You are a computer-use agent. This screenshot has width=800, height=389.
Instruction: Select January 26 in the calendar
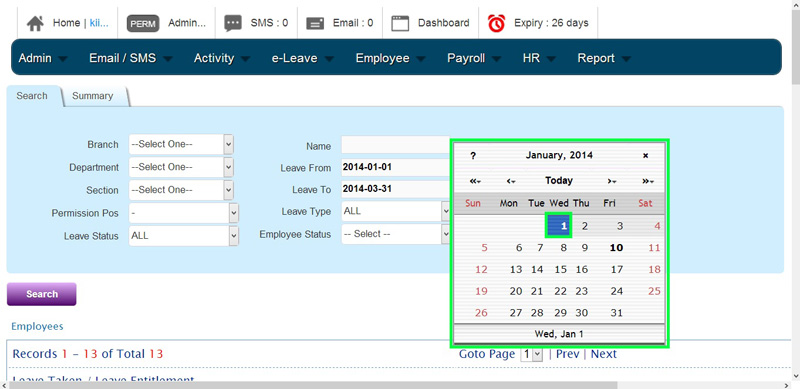tap(481, 313)
